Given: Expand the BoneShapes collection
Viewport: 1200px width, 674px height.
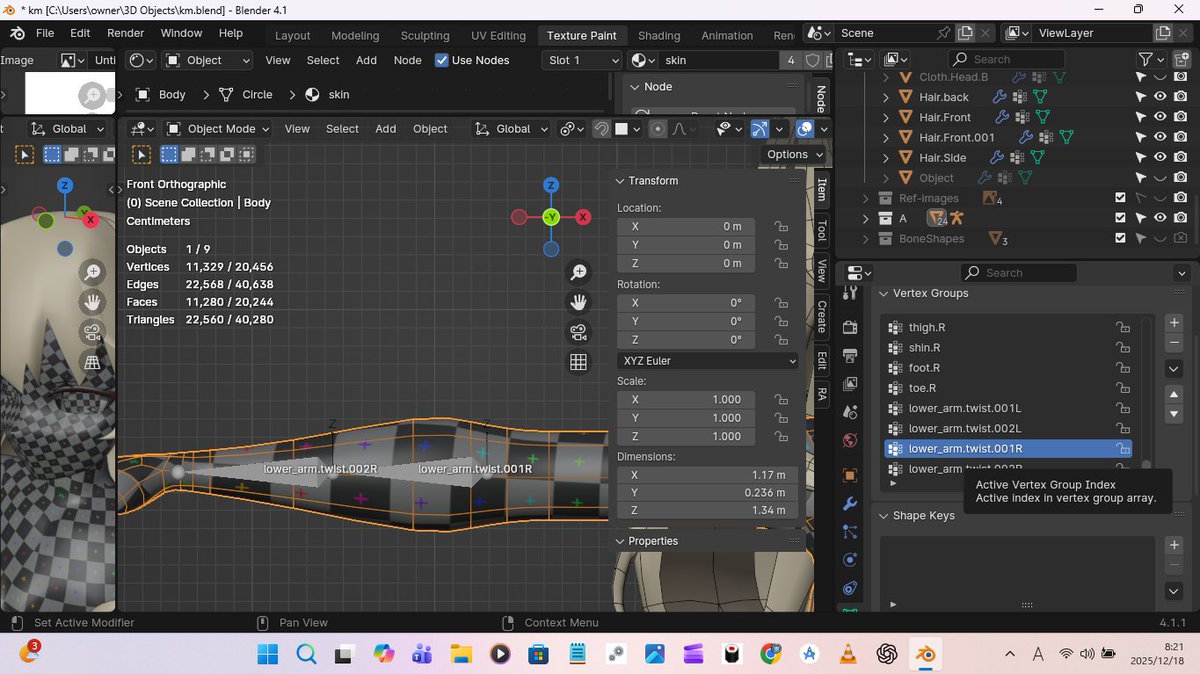Looking at the screenshot, I should point(865,239).
